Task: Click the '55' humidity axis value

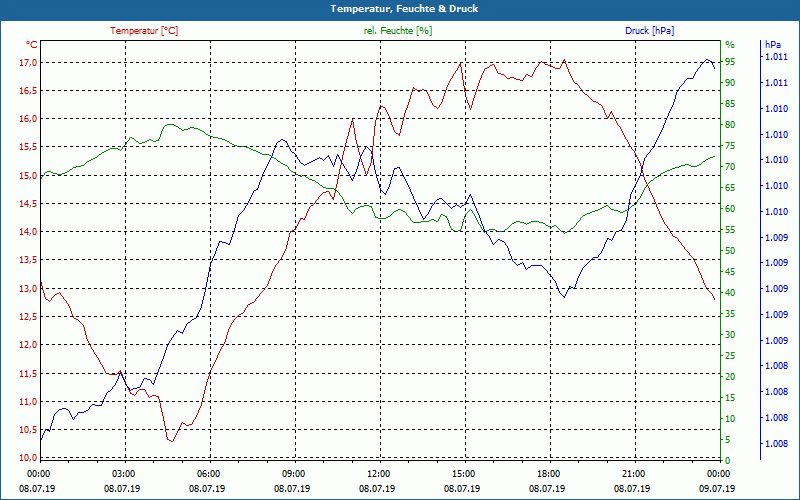Action: [730, 230]
